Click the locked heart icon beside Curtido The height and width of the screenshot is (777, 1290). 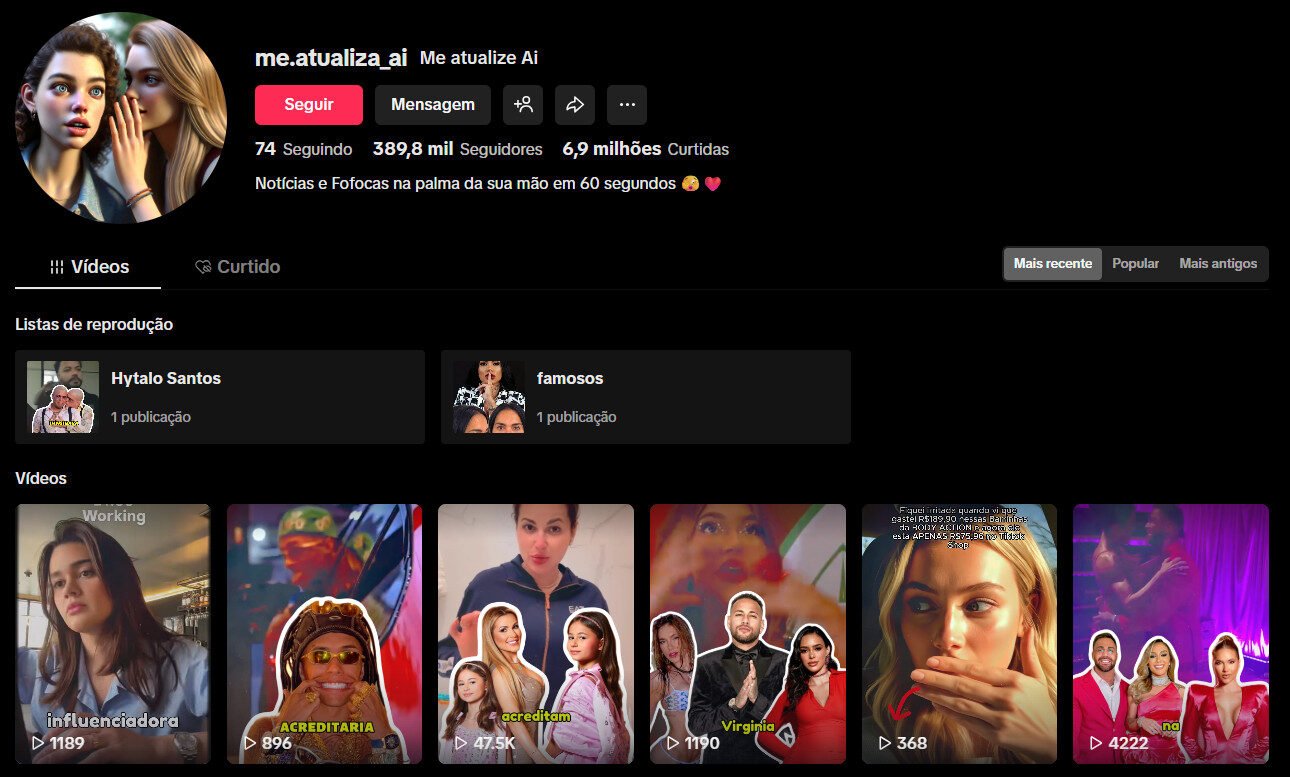pyautogui.click(x=203, y=266)
